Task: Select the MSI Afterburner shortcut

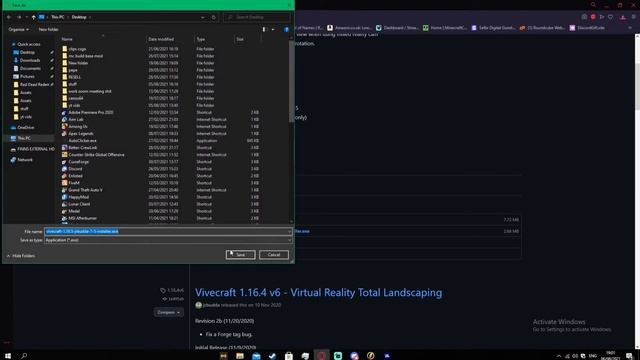Action: click(82, 218)
